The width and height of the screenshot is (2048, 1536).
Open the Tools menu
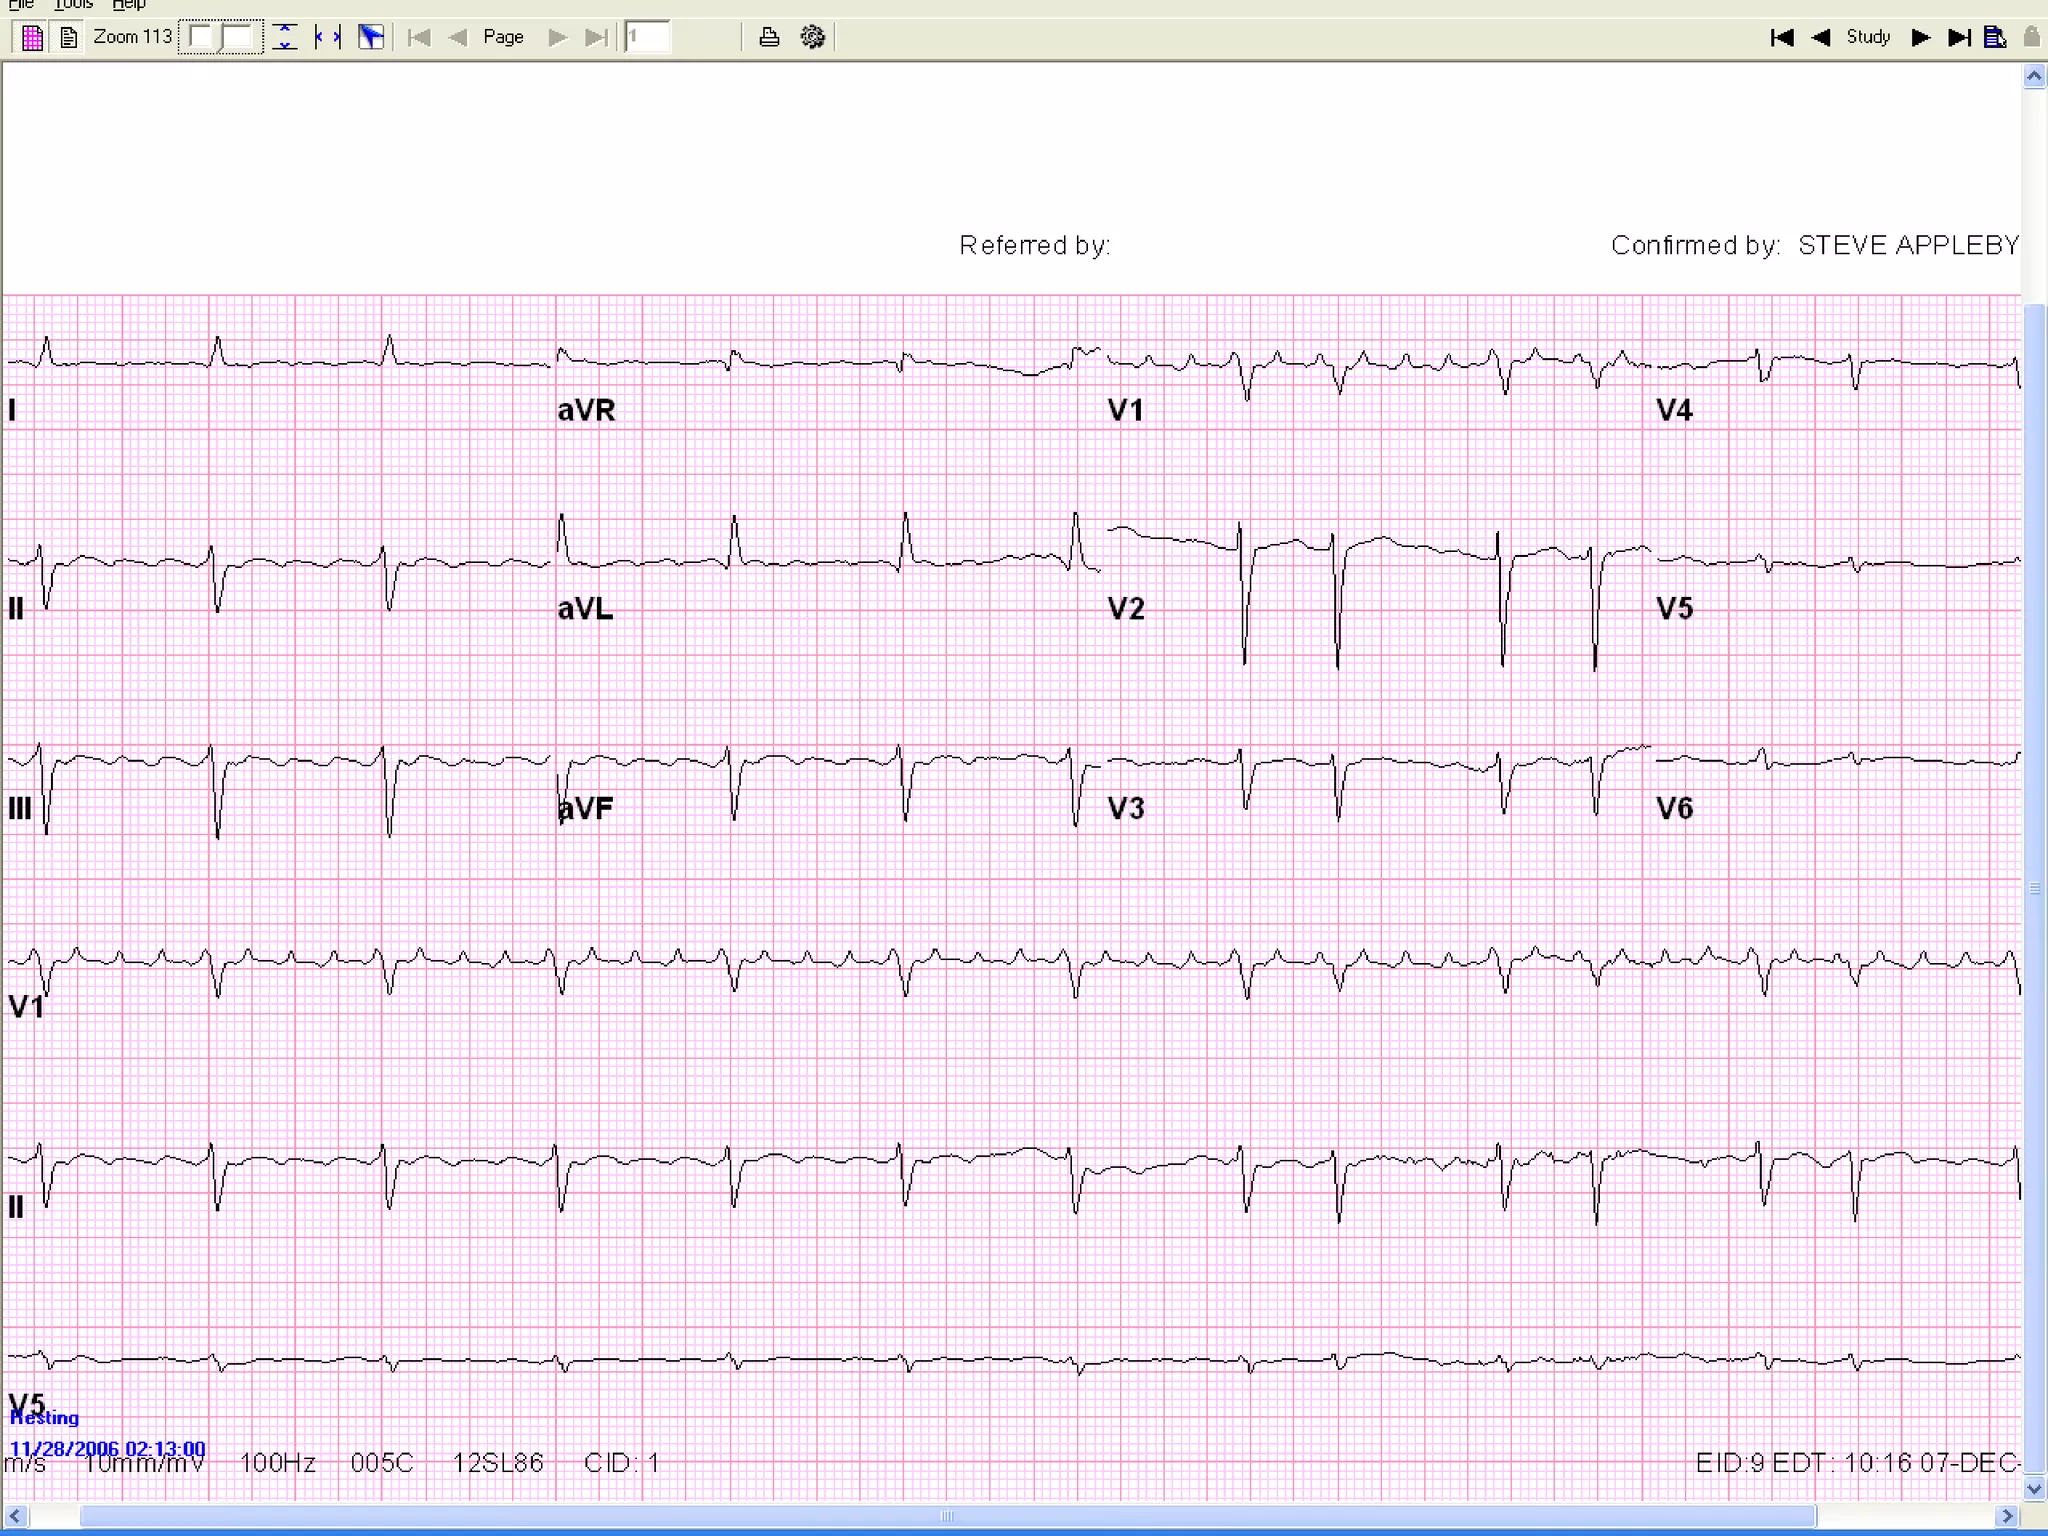(73, 4)
